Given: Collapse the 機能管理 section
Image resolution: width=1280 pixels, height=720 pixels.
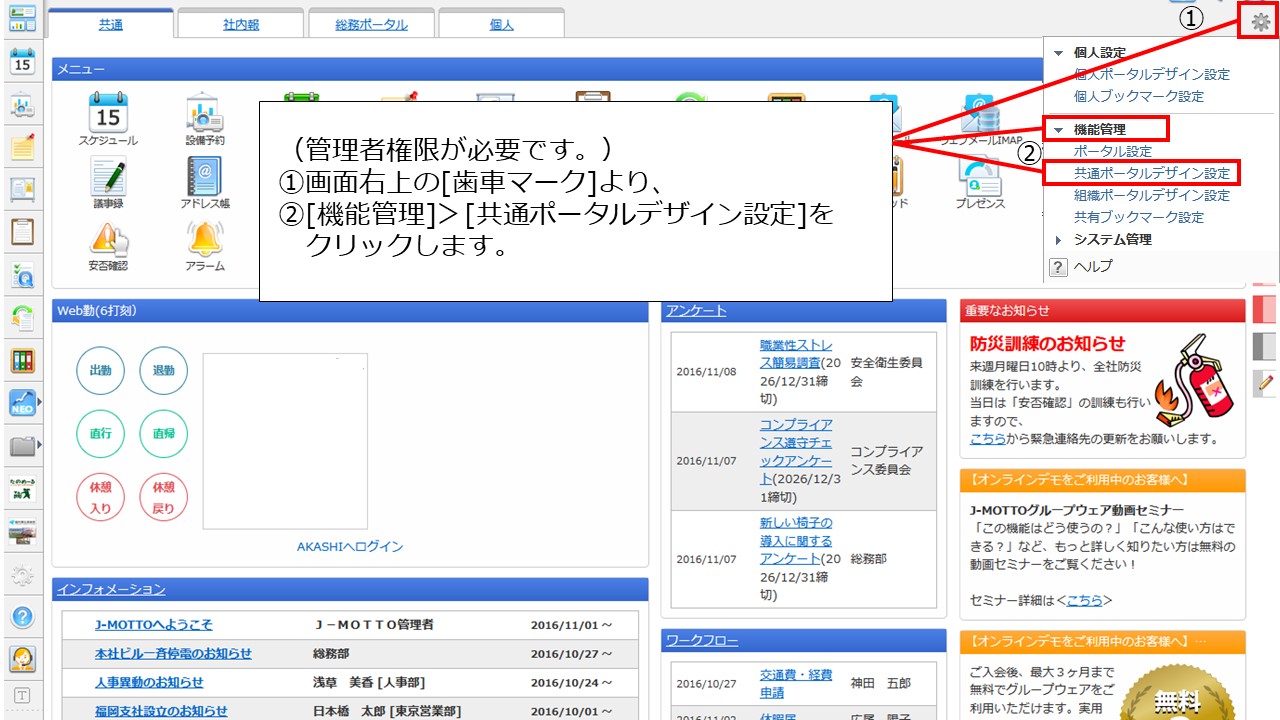Looking at the screenshot, I should 1059,130.
